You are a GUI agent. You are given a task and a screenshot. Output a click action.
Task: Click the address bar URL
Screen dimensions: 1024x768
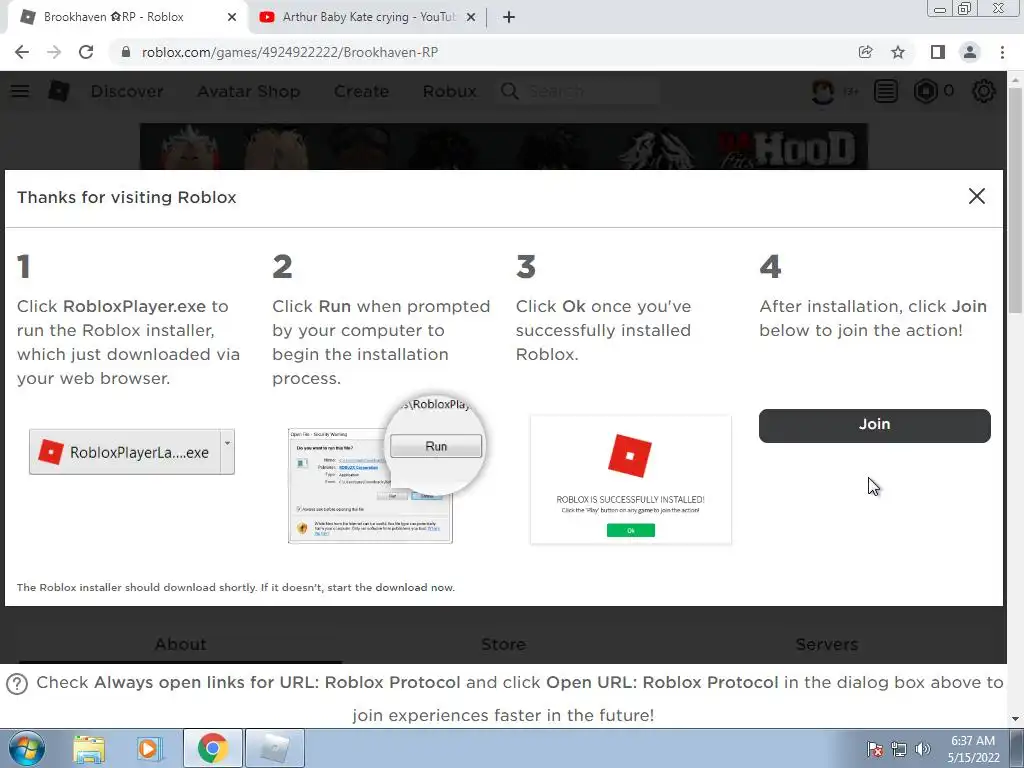(x=290, y=52)
